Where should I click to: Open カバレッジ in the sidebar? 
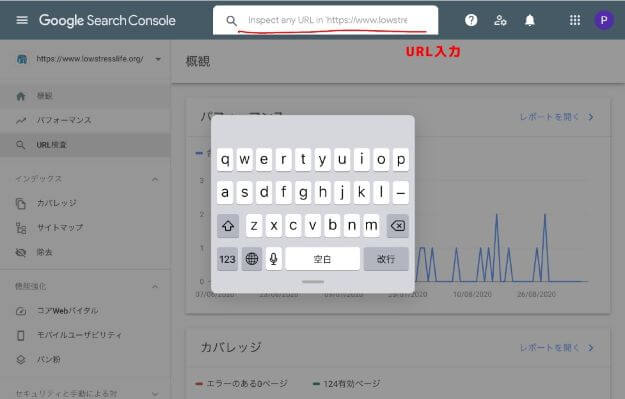tap(85, 203)
